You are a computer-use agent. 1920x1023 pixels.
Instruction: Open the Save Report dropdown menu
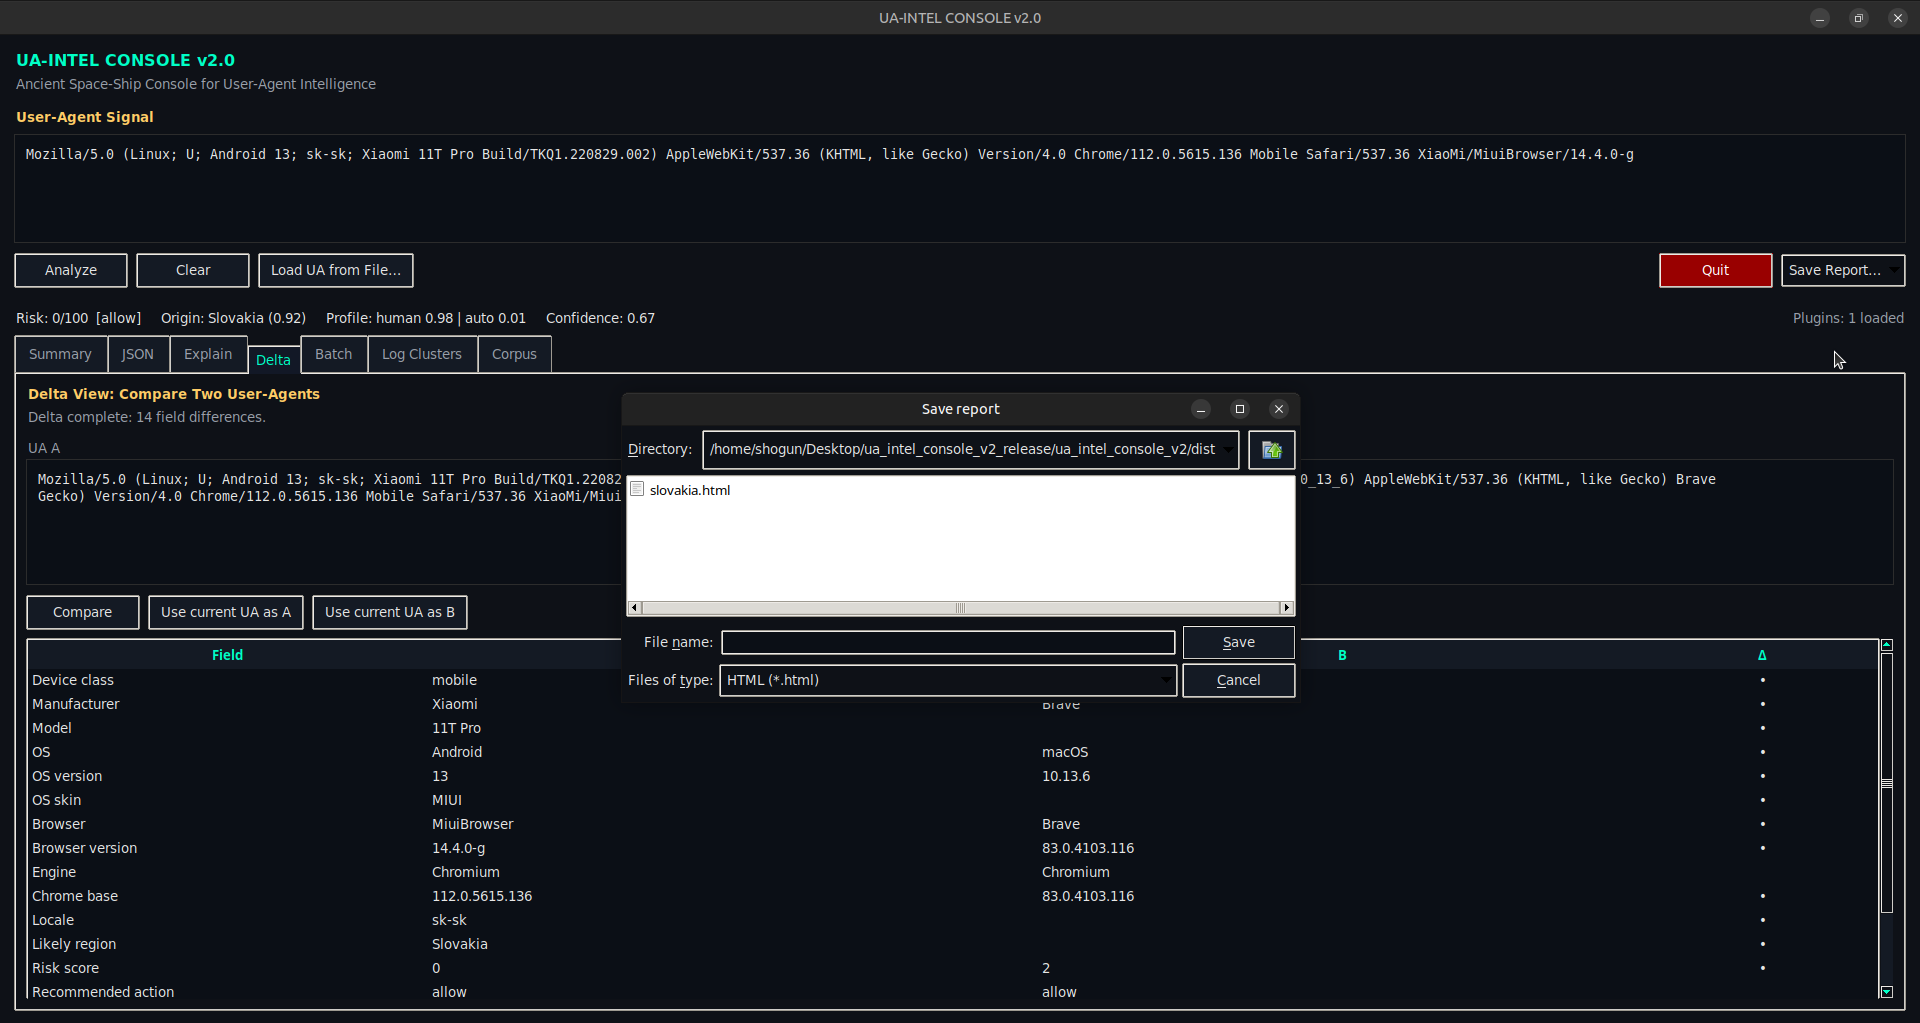pyautogui.click(x=1894, y=270)
